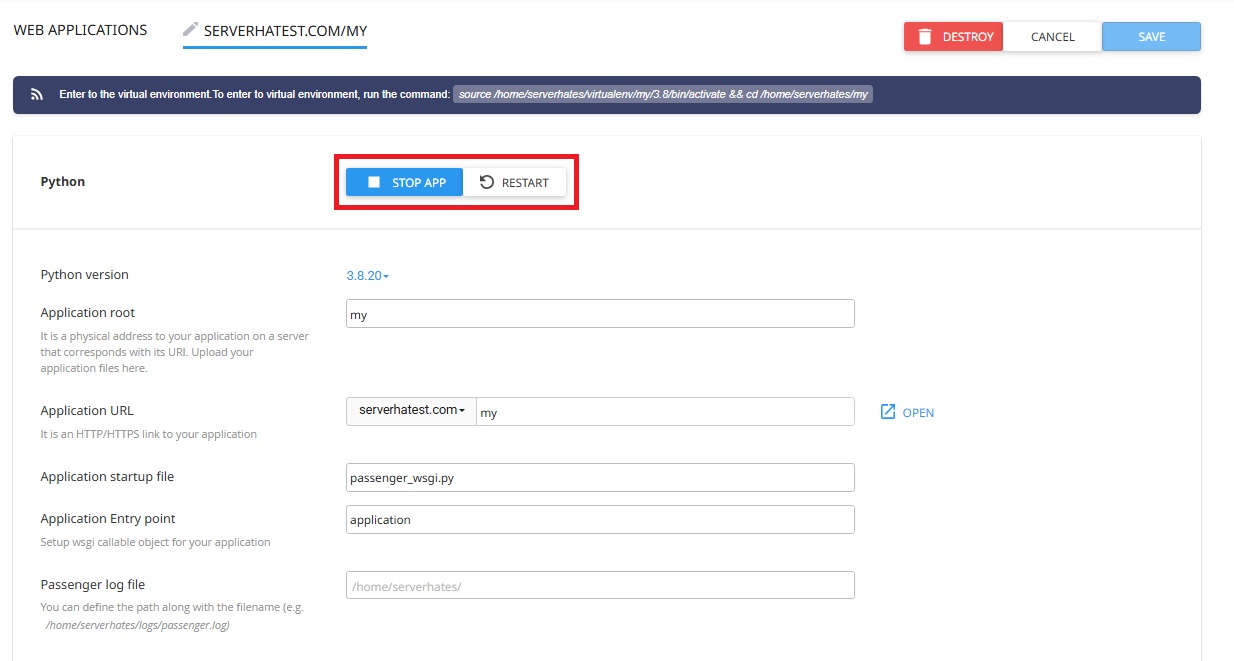Click the trash can icon on Destroy
The height and width of the screenshot is (661, 1234).
[925, 37]
